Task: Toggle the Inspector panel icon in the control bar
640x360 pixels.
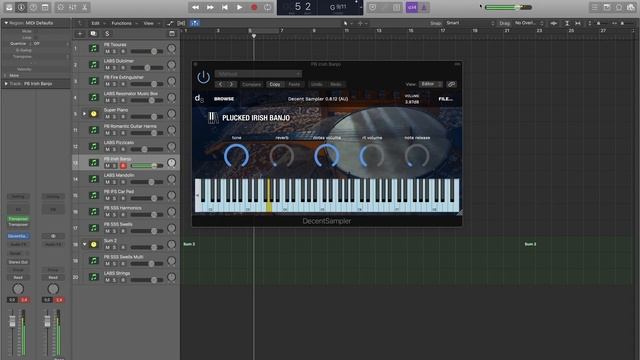Action: pos(21,7)
